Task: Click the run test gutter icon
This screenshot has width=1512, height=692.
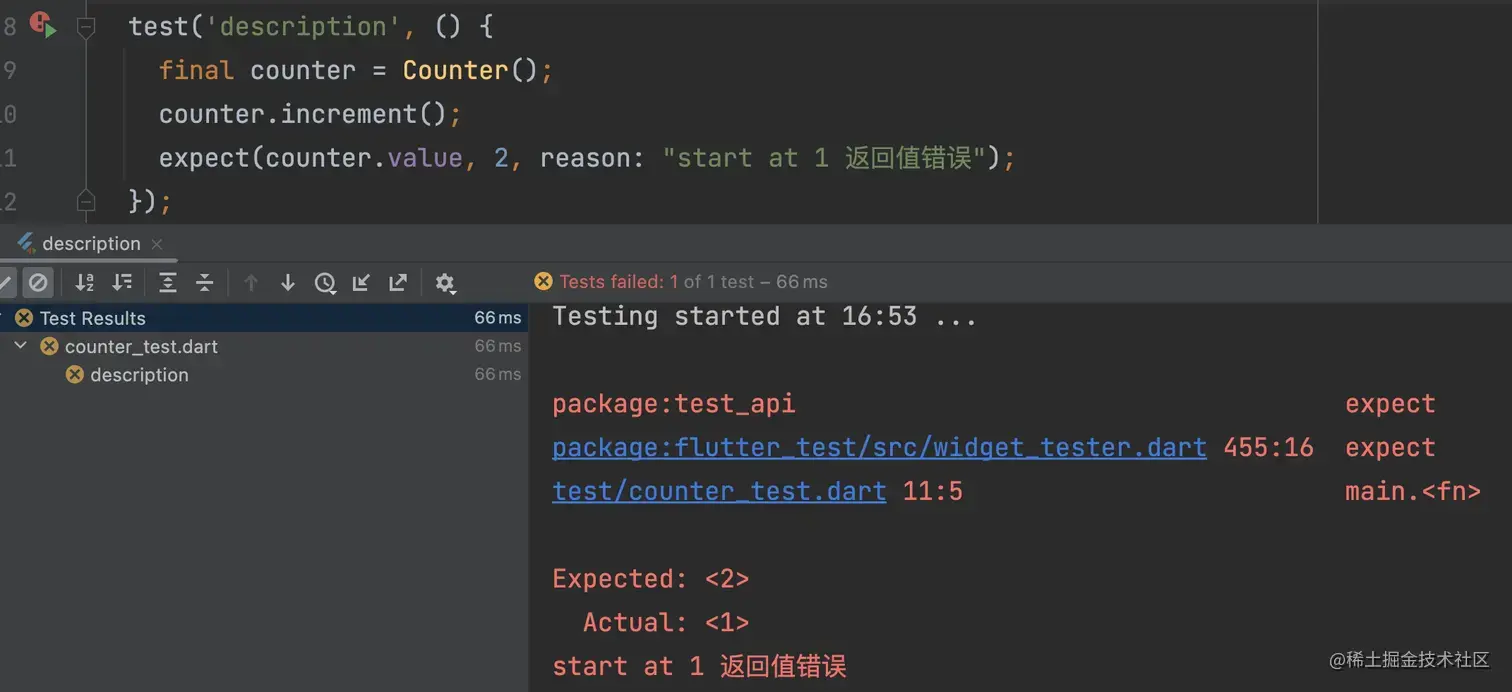Action: point(42,24)
